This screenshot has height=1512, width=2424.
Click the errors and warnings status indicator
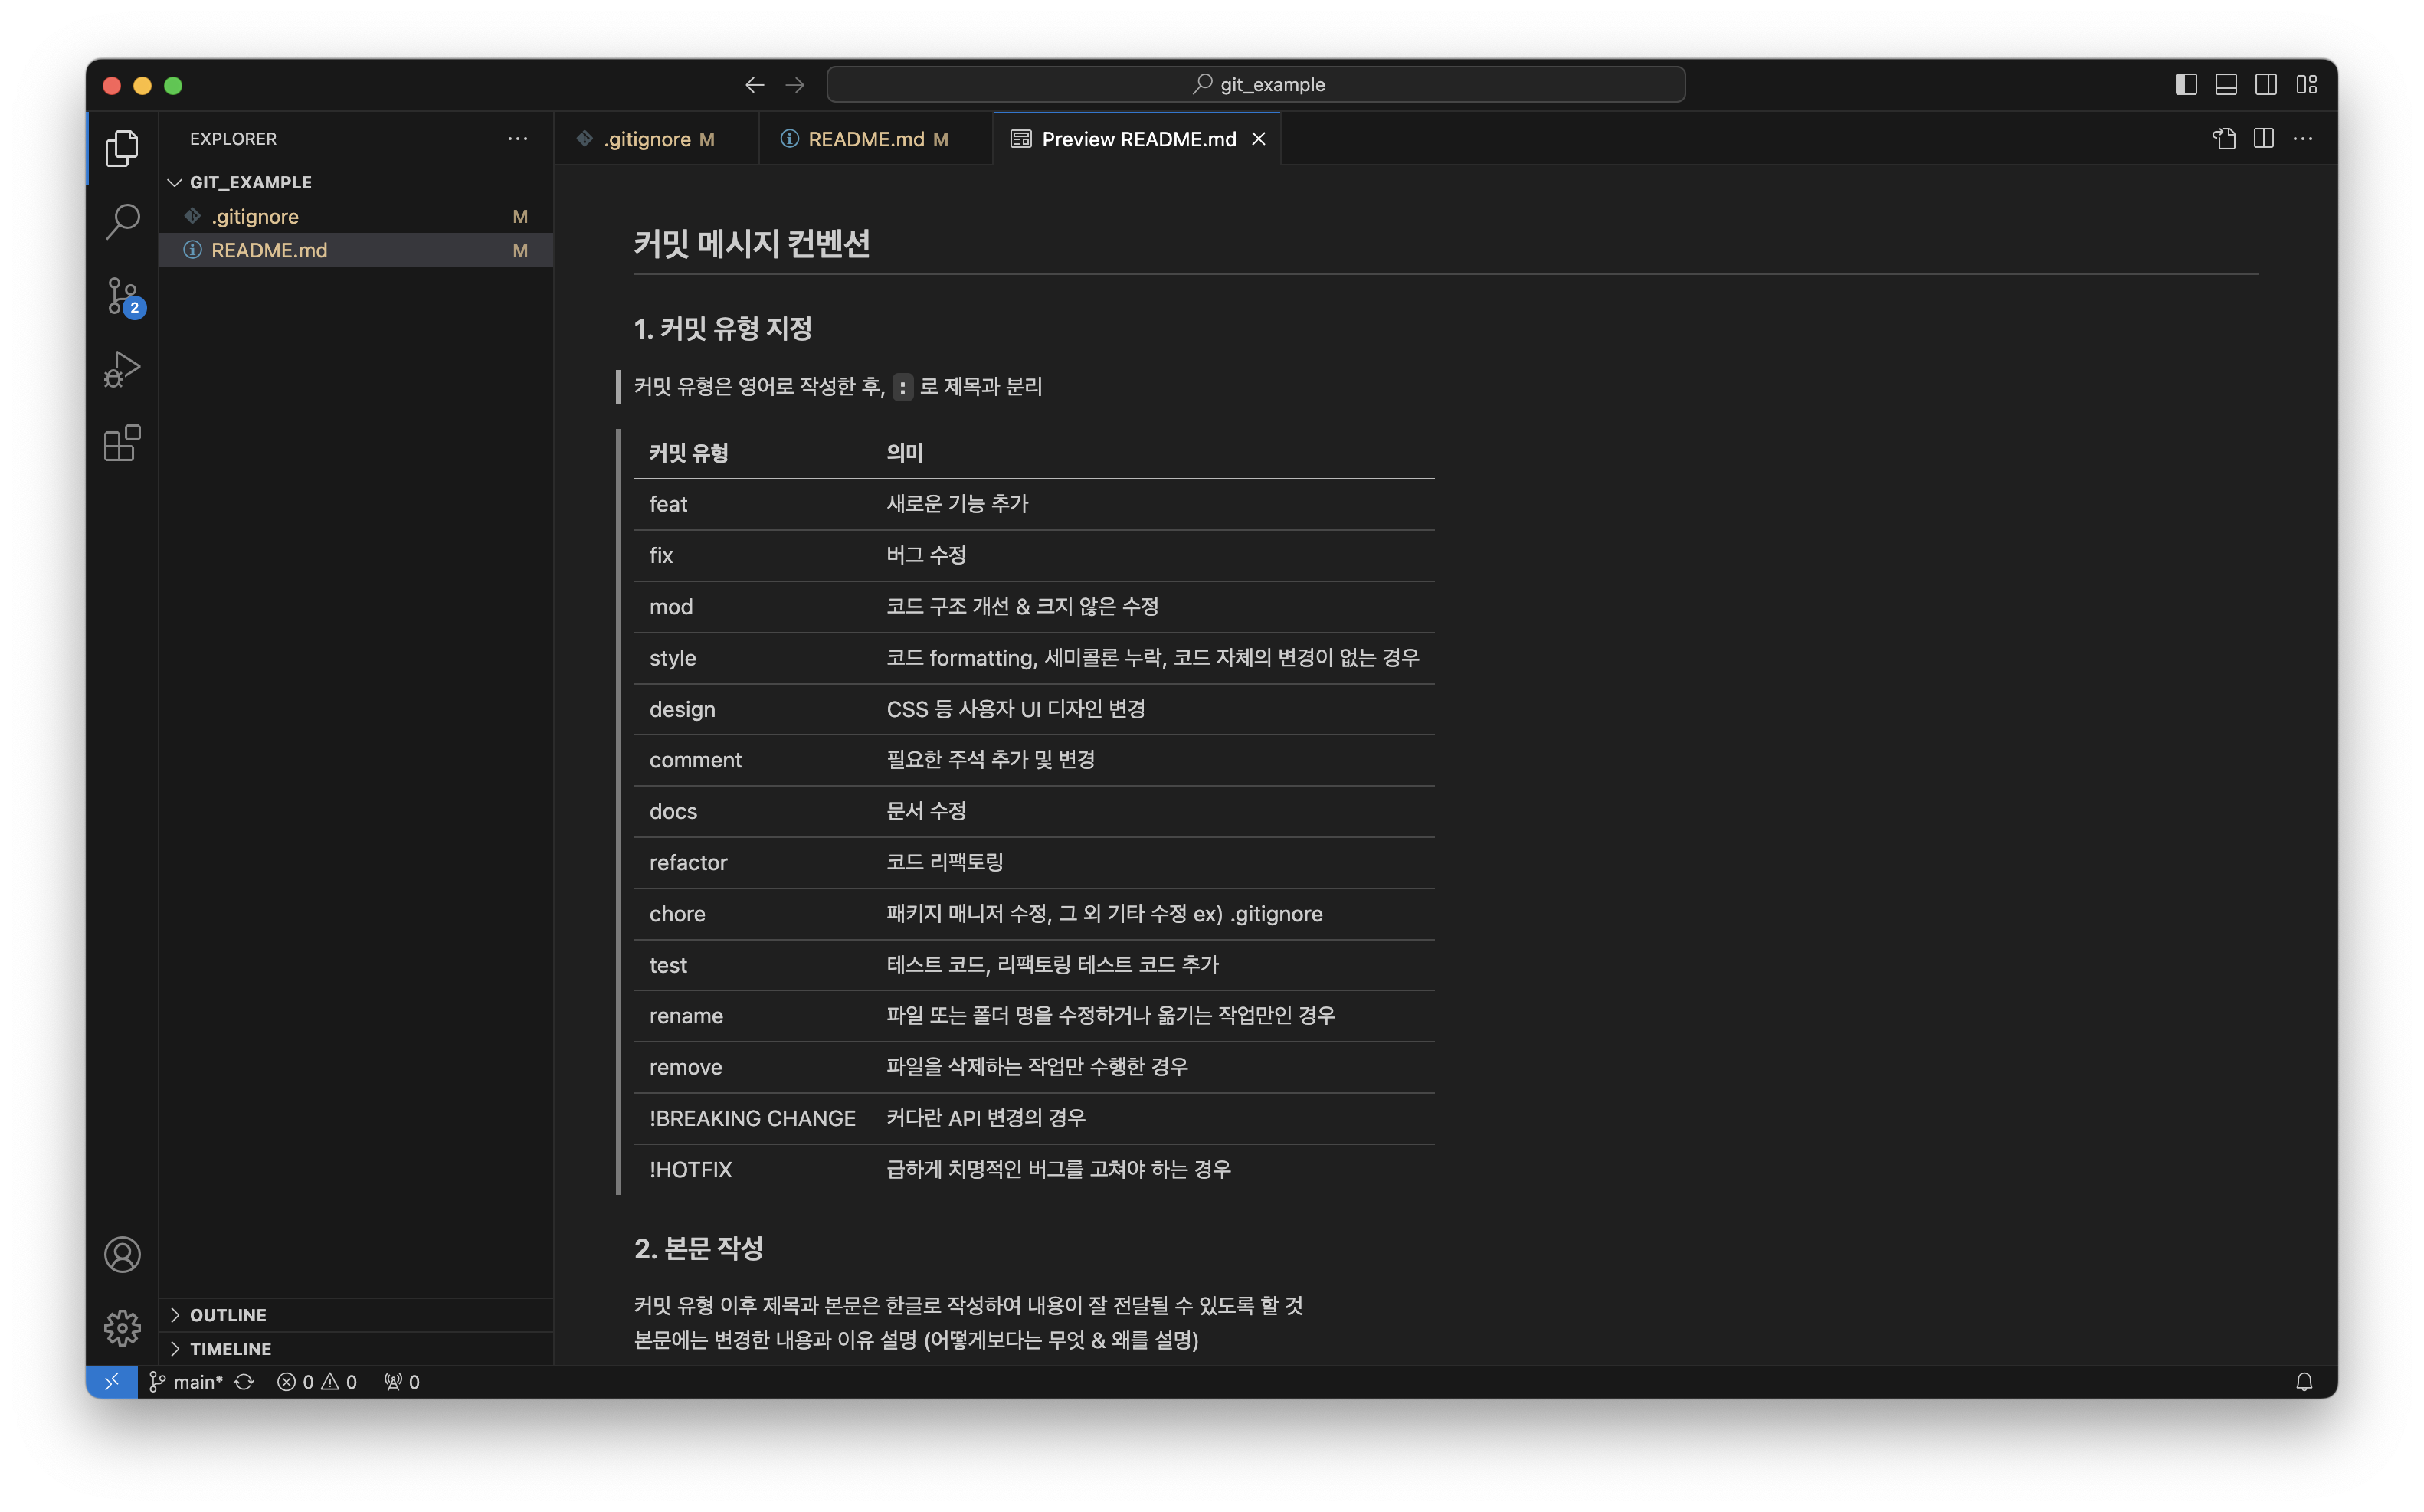click(317, 1382)
